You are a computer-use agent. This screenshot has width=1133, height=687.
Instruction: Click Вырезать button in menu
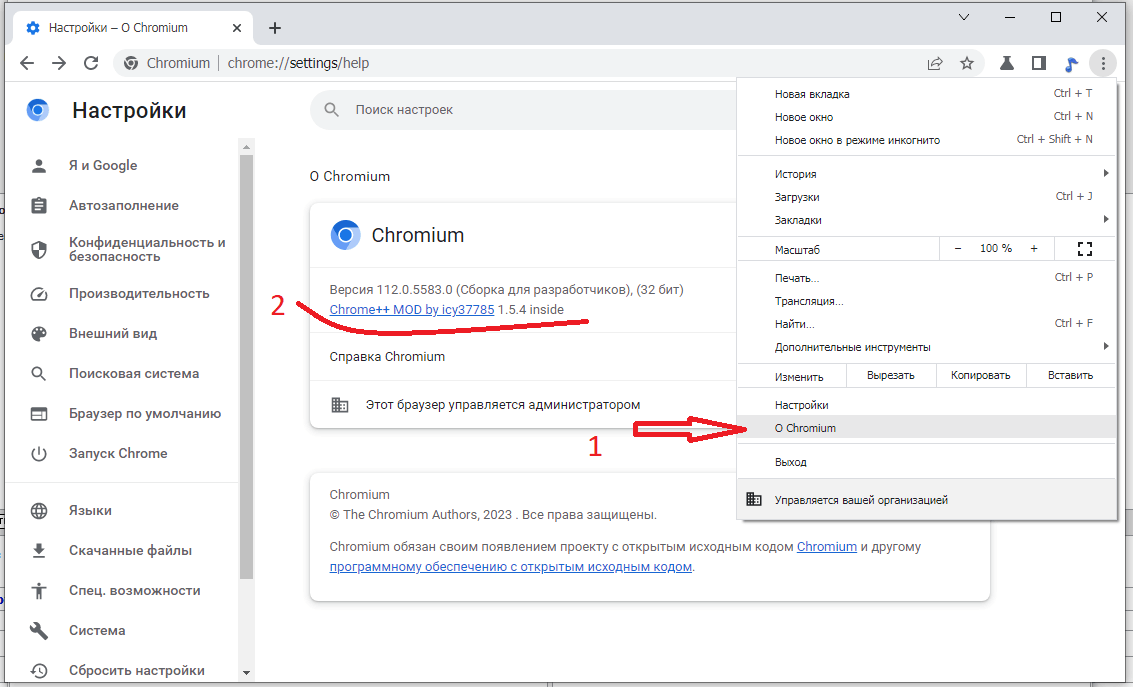pyautogui.click(x=891, y=376)
